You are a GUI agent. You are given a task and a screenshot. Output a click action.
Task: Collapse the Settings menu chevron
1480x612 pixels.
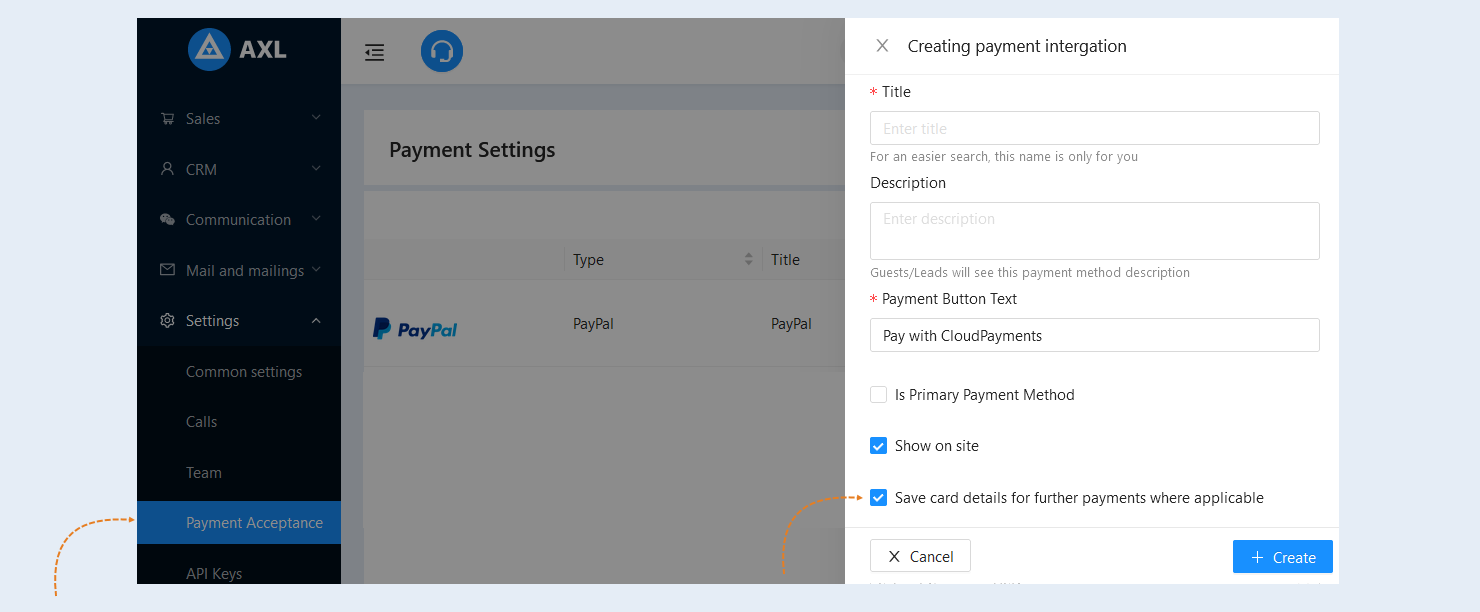point(316,320)
